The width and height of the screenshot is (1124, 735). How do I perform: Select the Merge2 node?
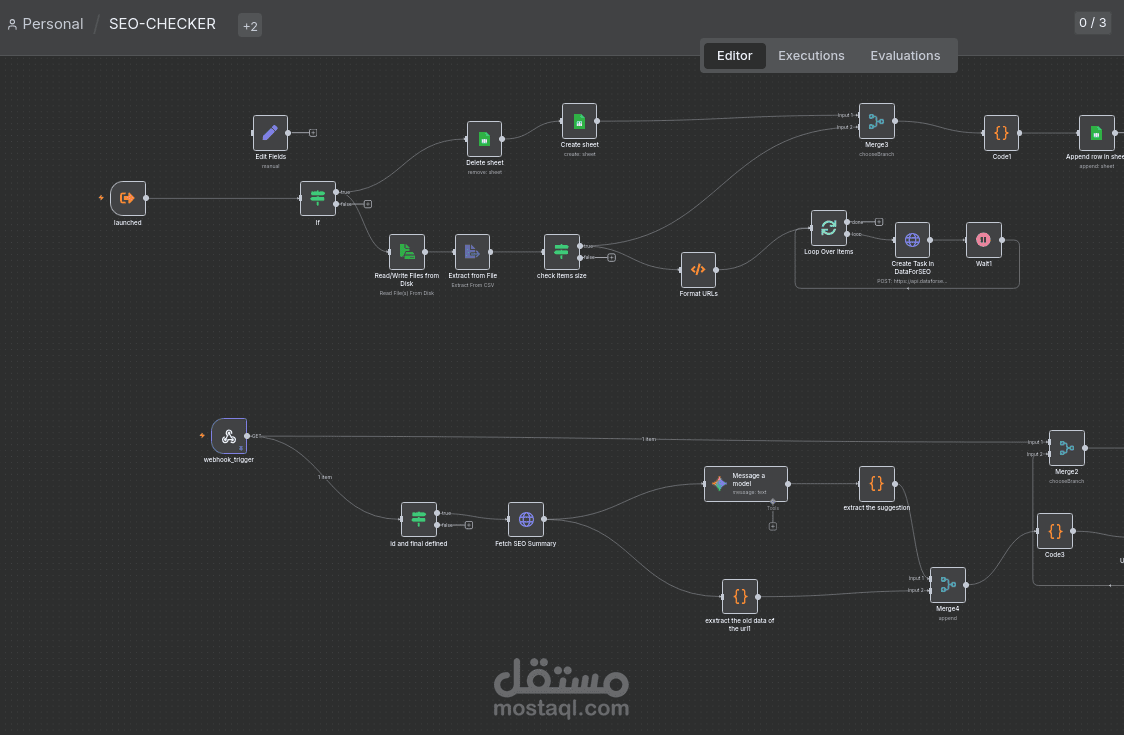tap(1067, 448)
